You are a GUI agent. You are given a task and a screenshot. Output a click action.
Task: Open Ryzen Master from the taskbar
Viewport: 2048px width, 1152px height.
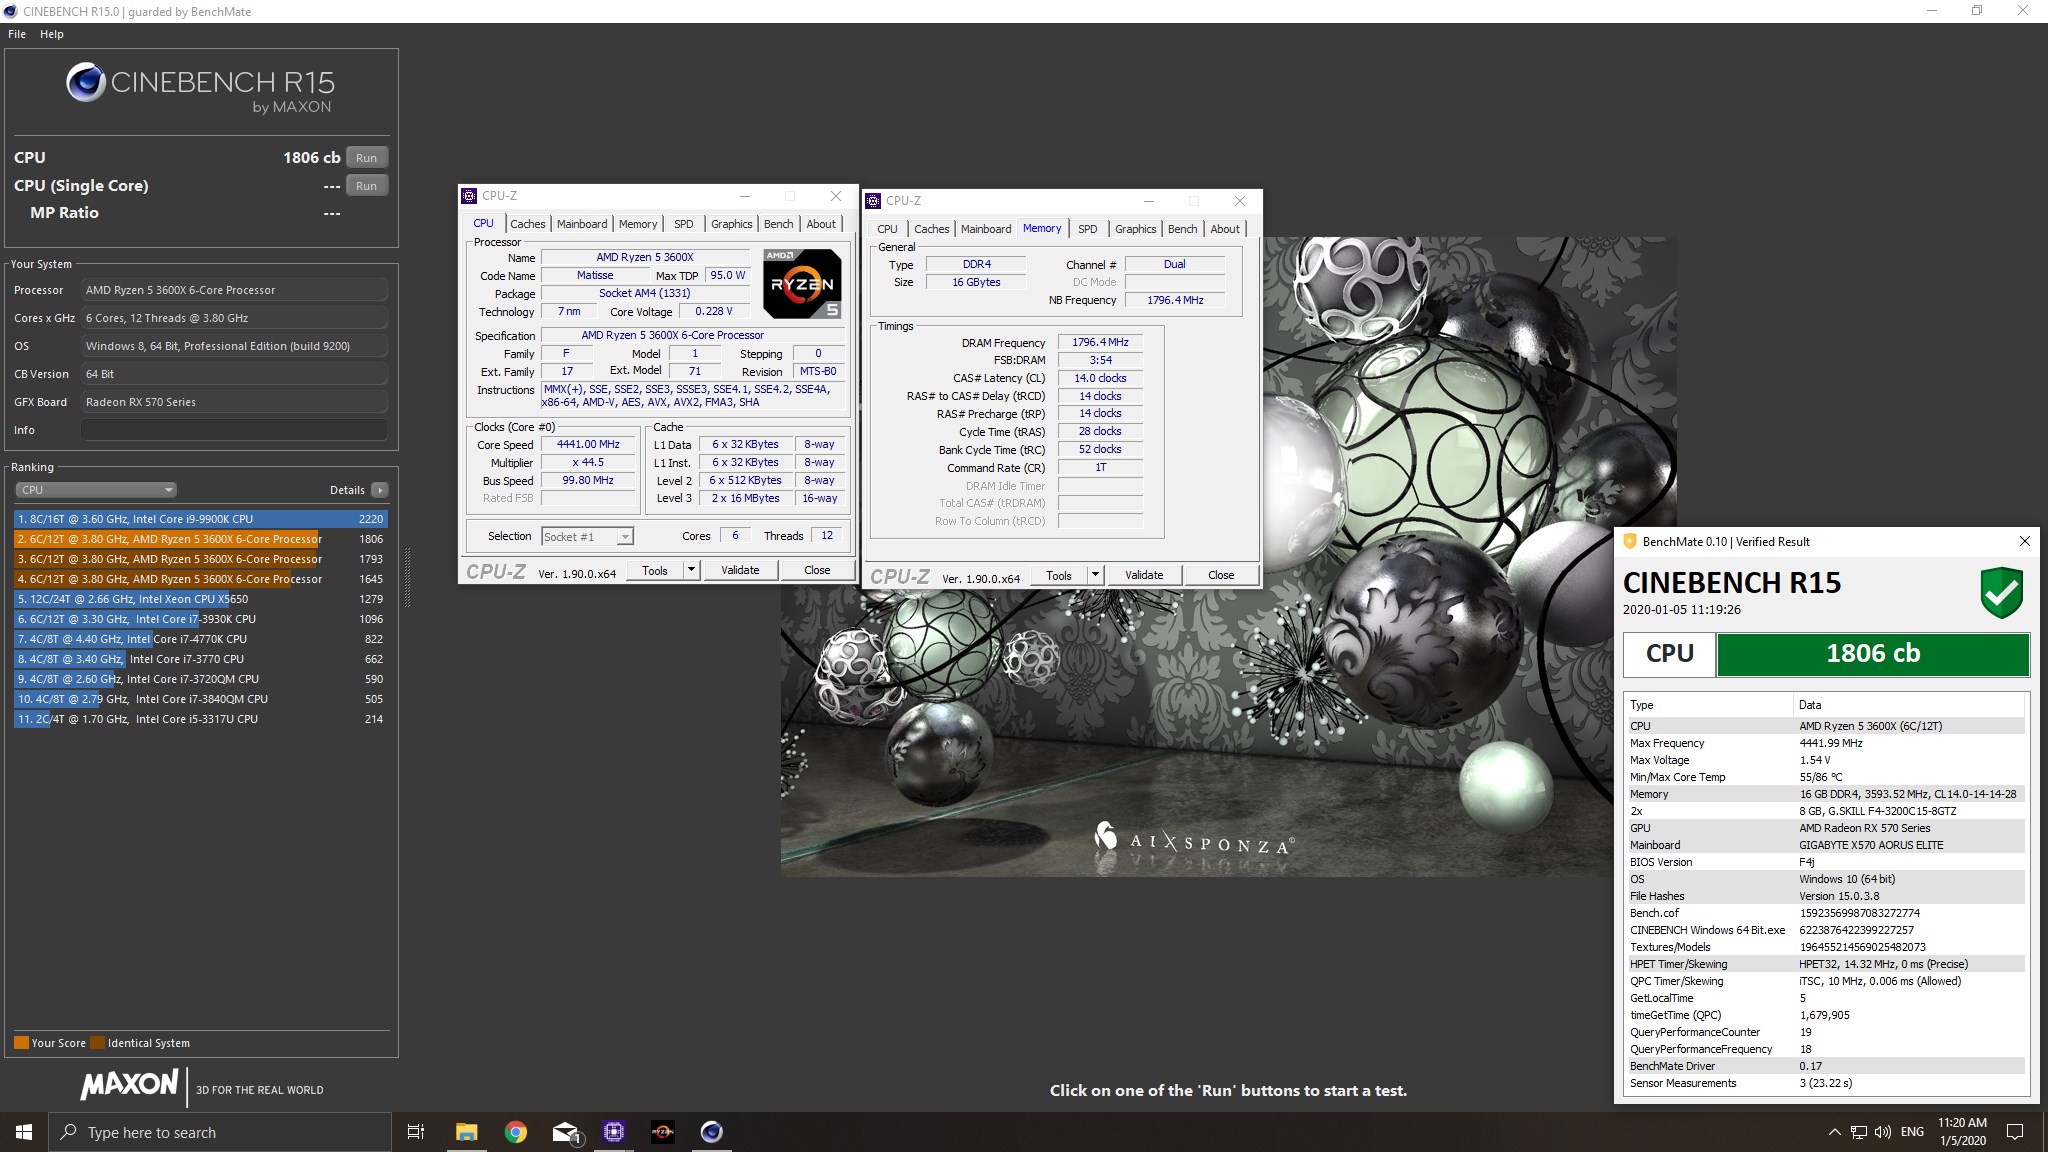click(663, 1132)
